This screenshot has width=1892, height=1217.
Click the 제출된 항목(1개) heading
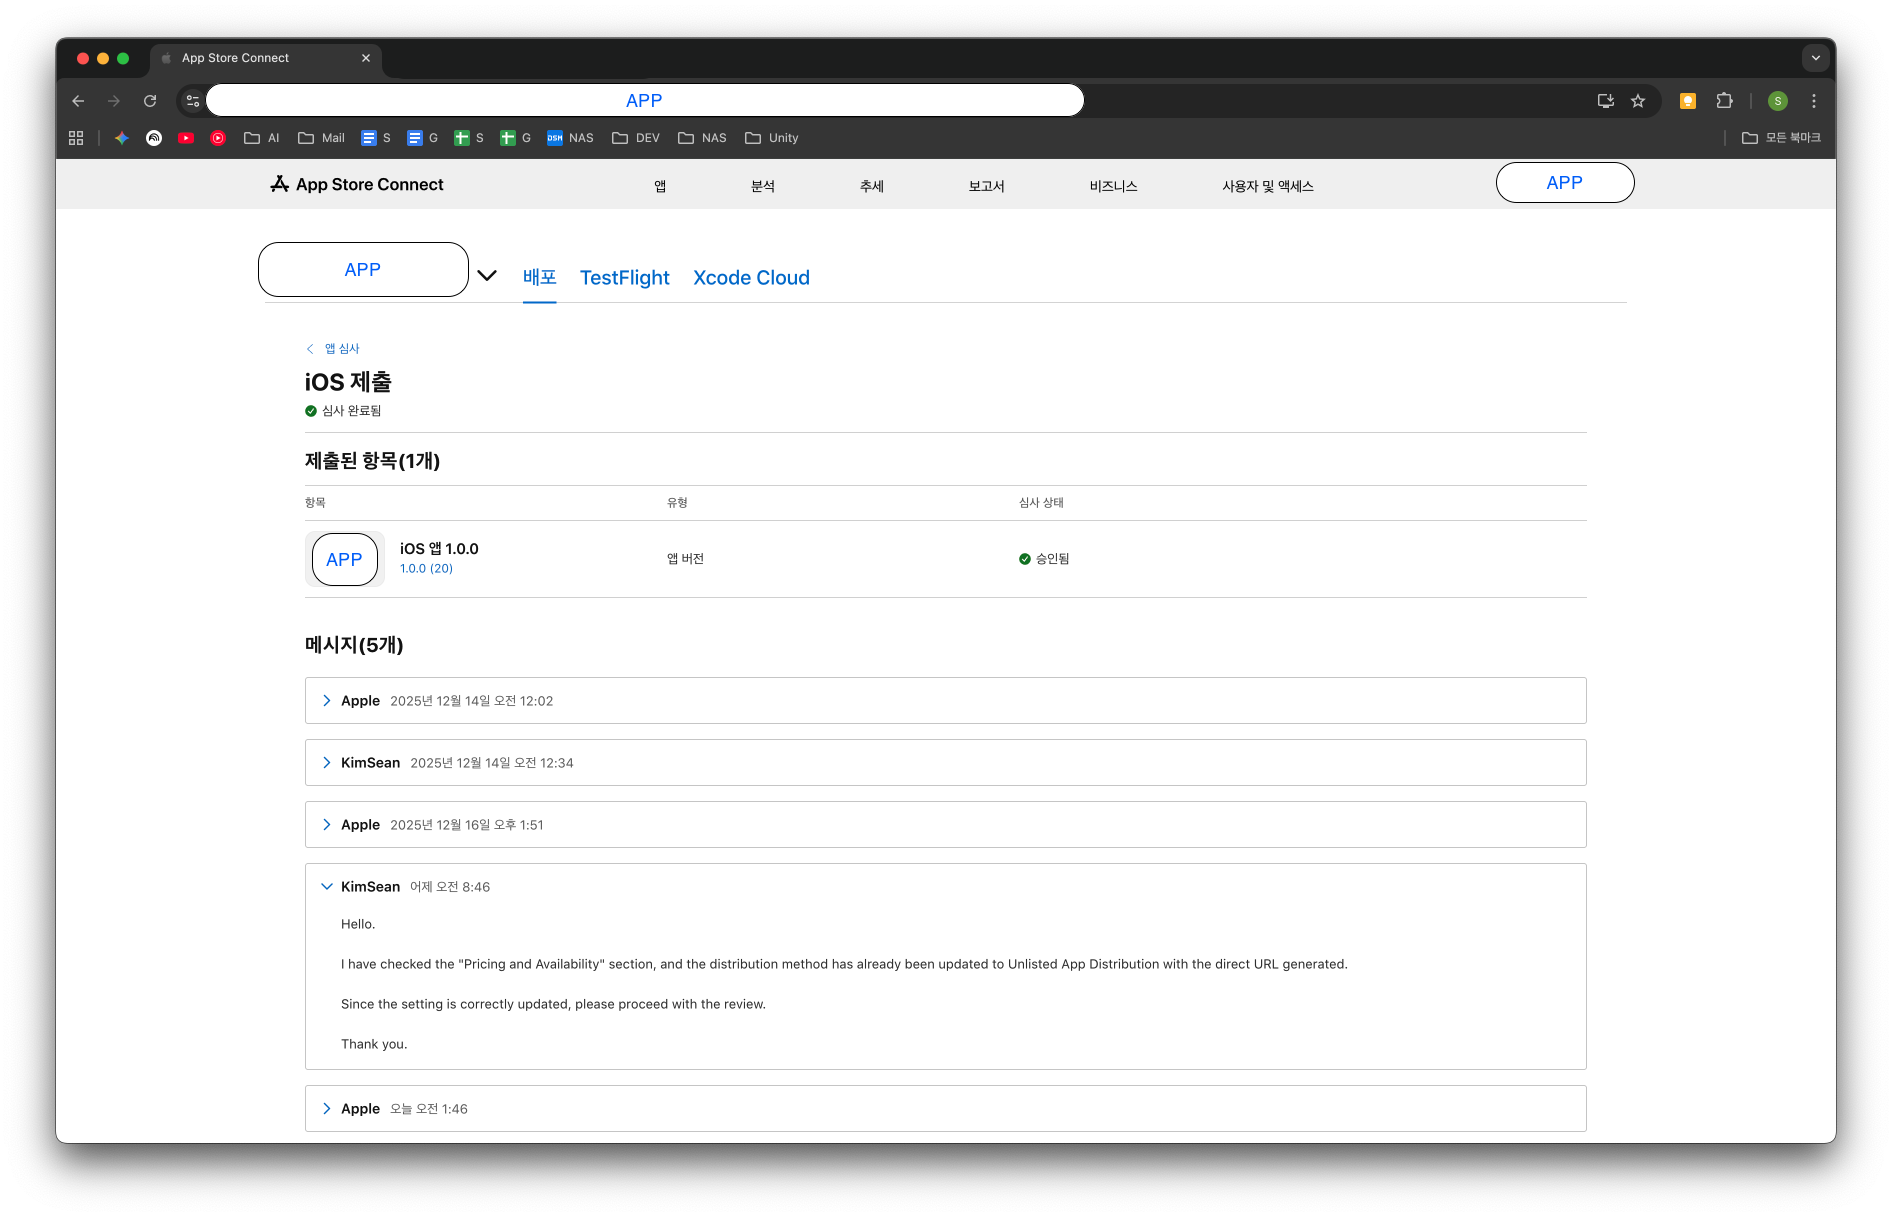372,461
